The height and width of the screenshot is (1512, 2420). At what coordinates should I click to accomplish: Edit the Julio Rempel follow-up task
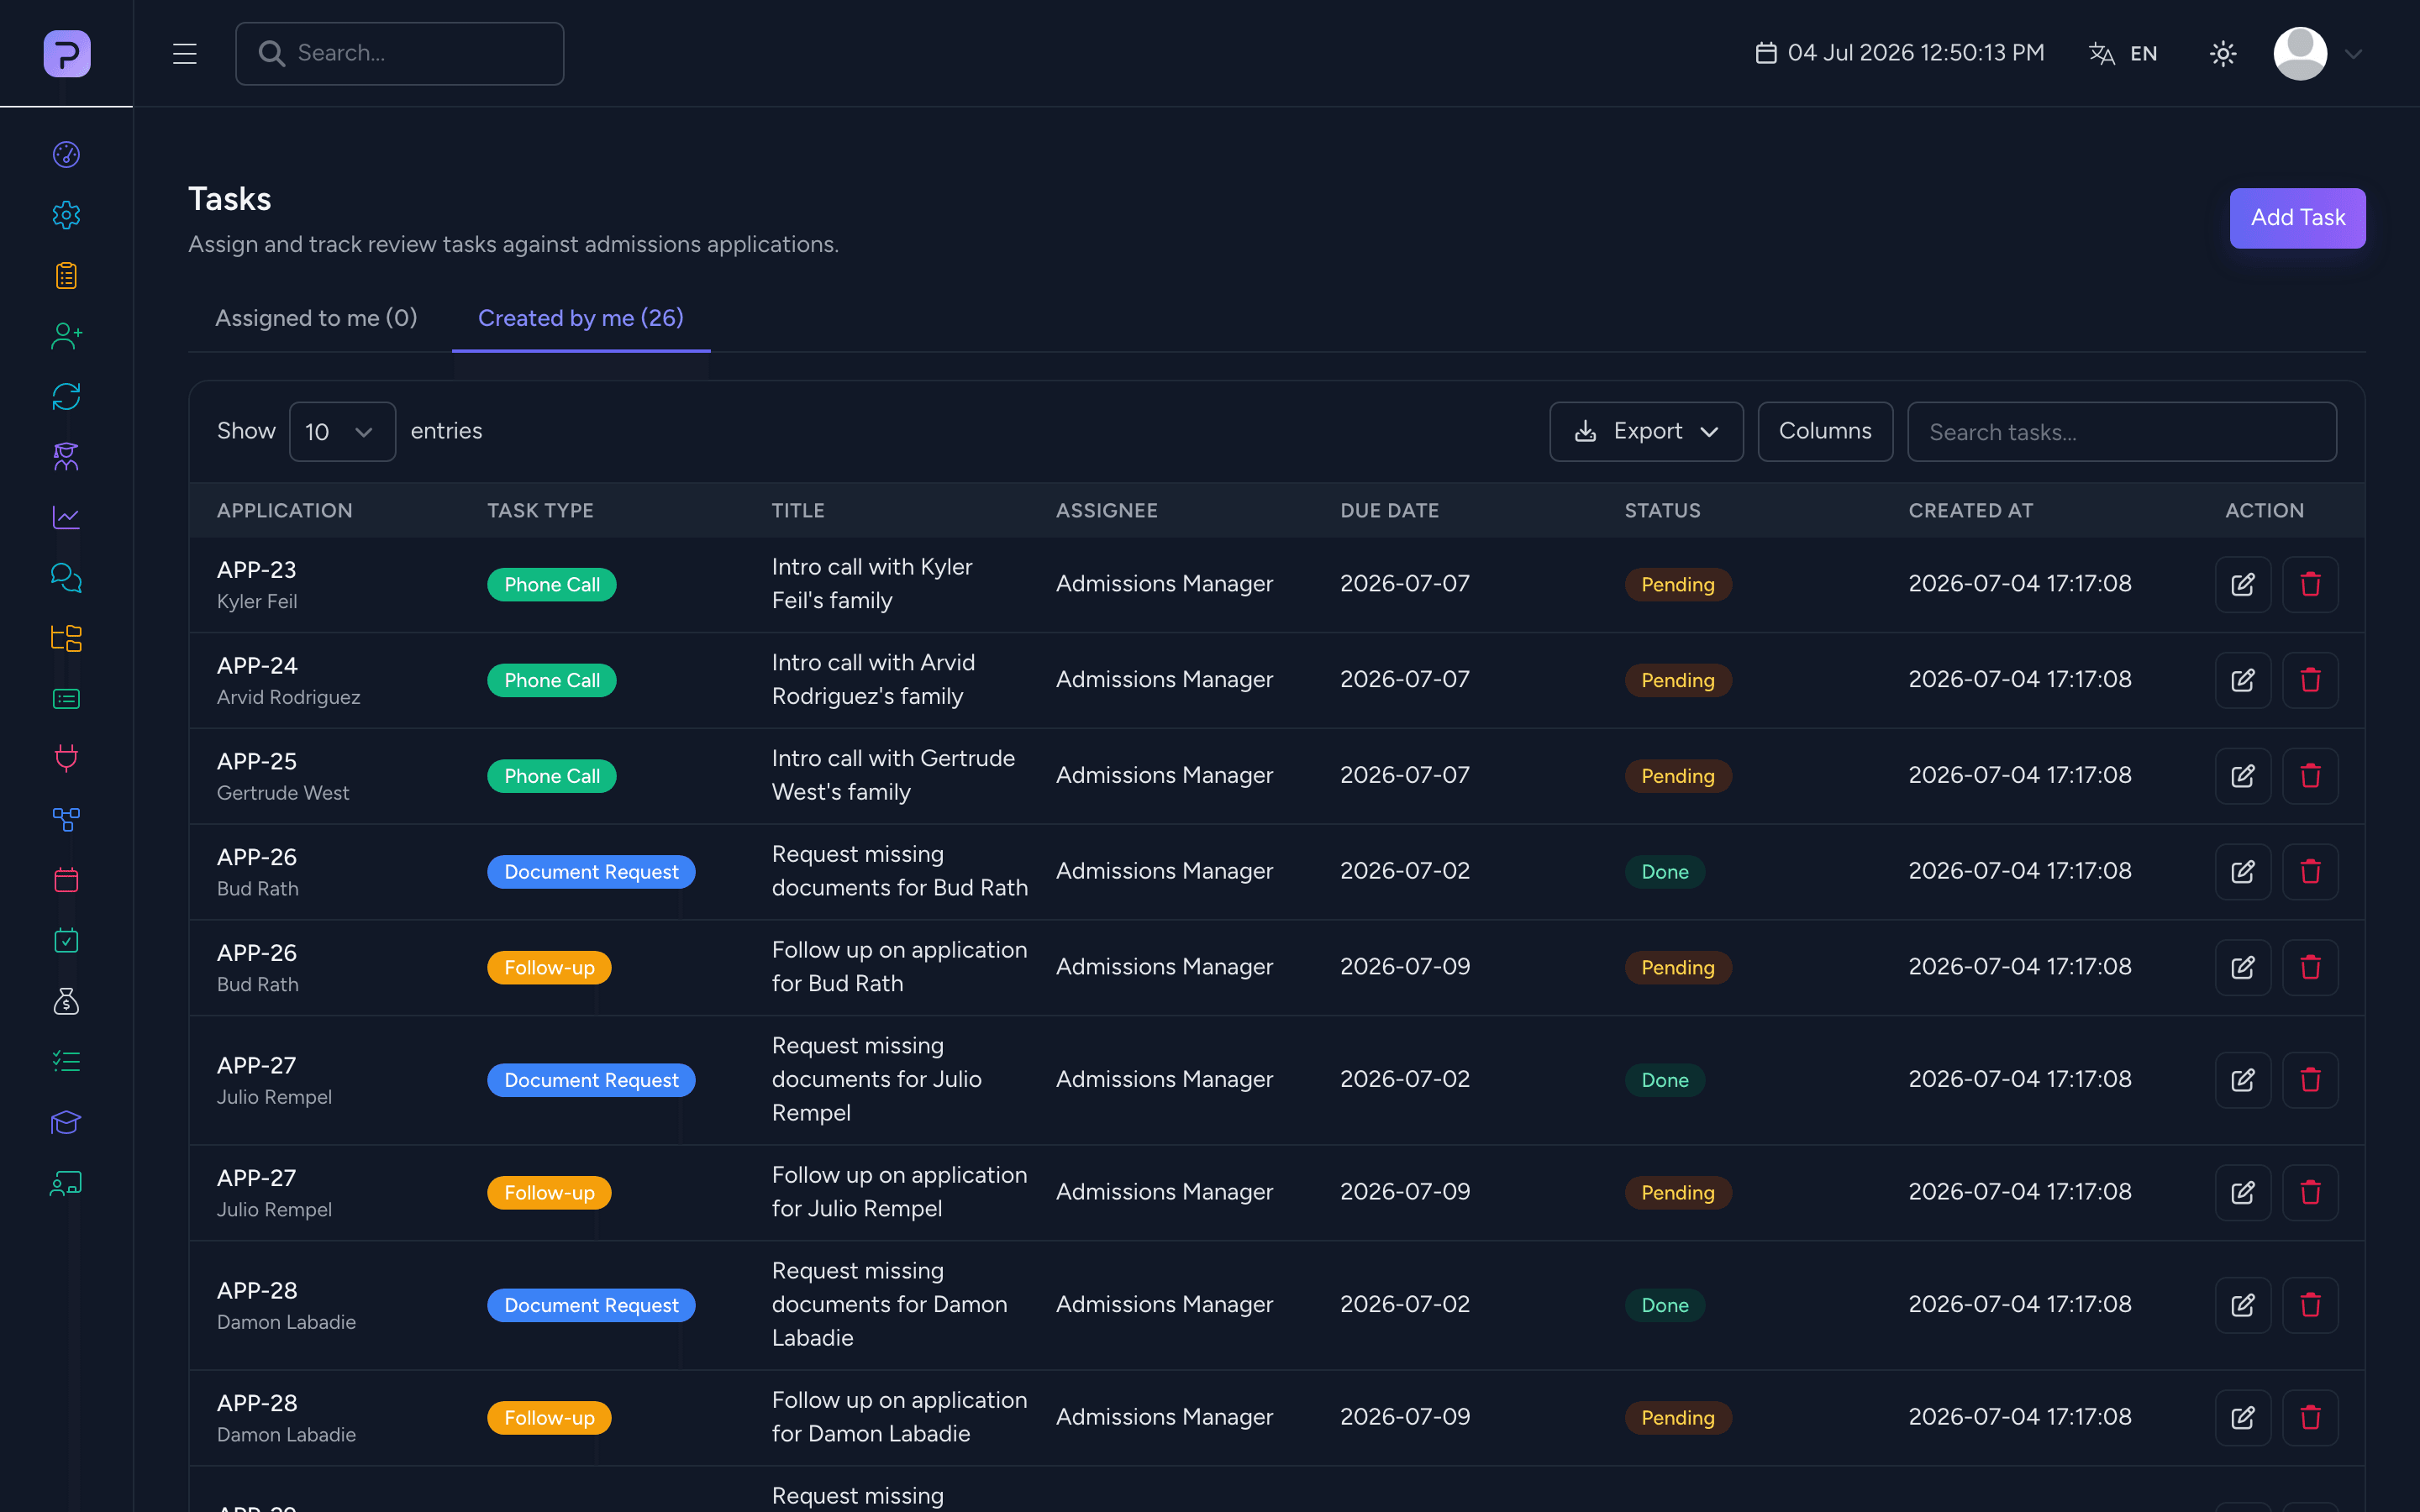coord(2242,1193)
